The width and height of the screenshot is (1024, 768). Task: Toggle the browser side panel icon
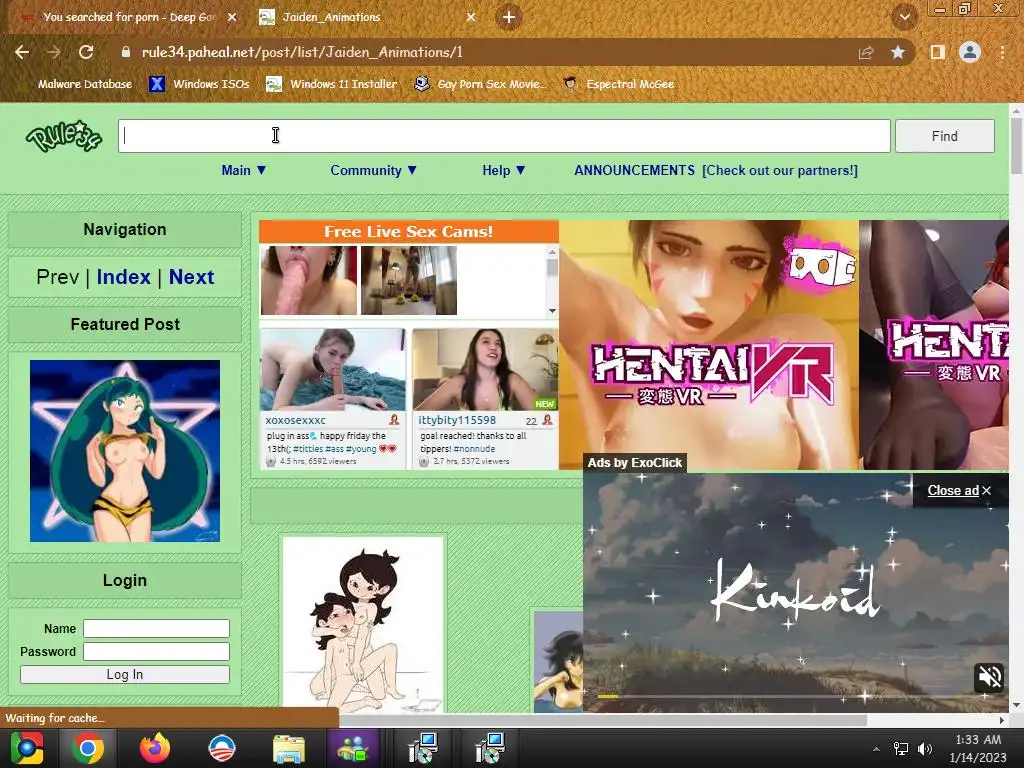click(x=937, y=52)
